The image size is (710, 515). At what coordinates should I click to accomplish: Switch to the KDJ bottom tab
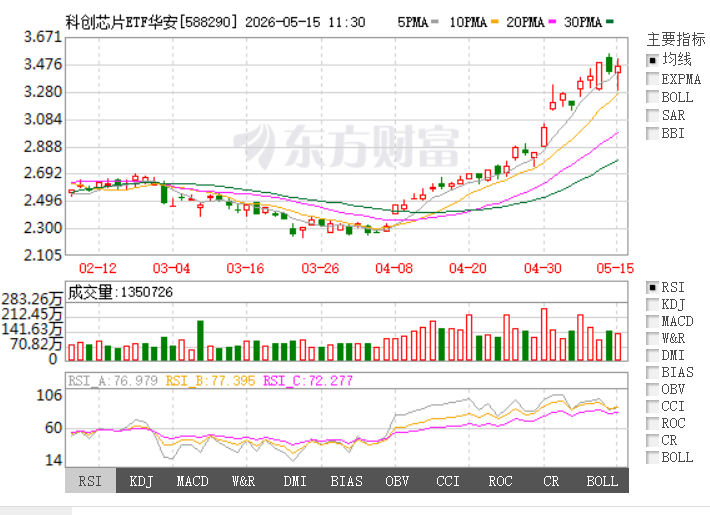(141, 481)
